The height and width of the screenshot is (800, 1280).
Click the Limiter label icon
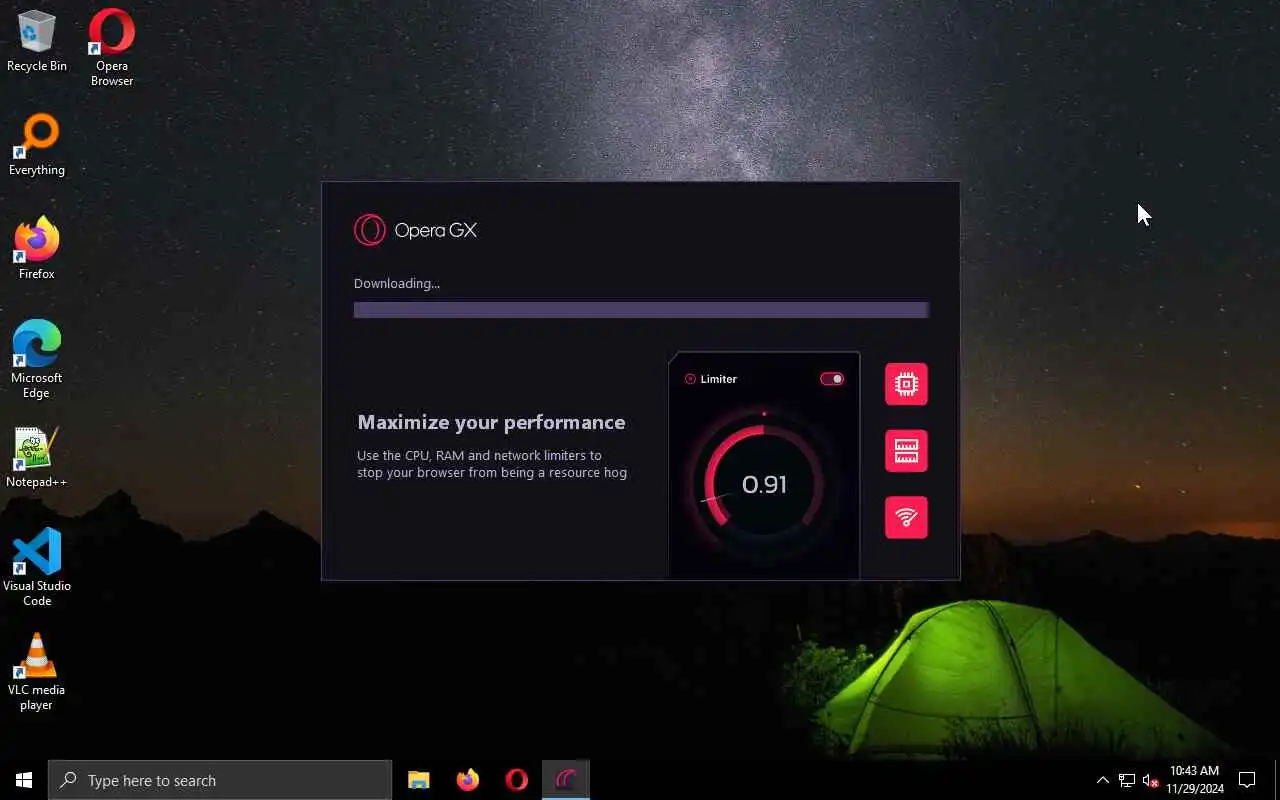[690, 379]
